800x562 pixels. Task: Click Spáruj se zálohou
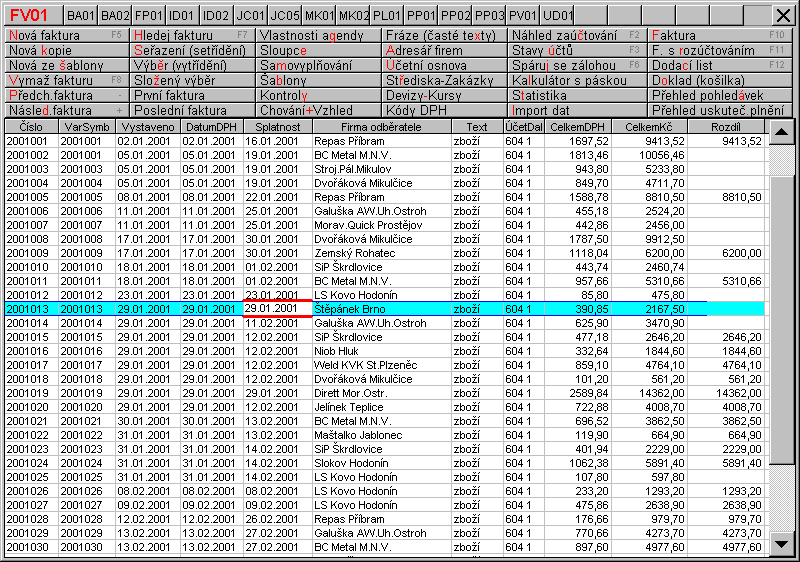pyautogui.click(x=577, y=65)
